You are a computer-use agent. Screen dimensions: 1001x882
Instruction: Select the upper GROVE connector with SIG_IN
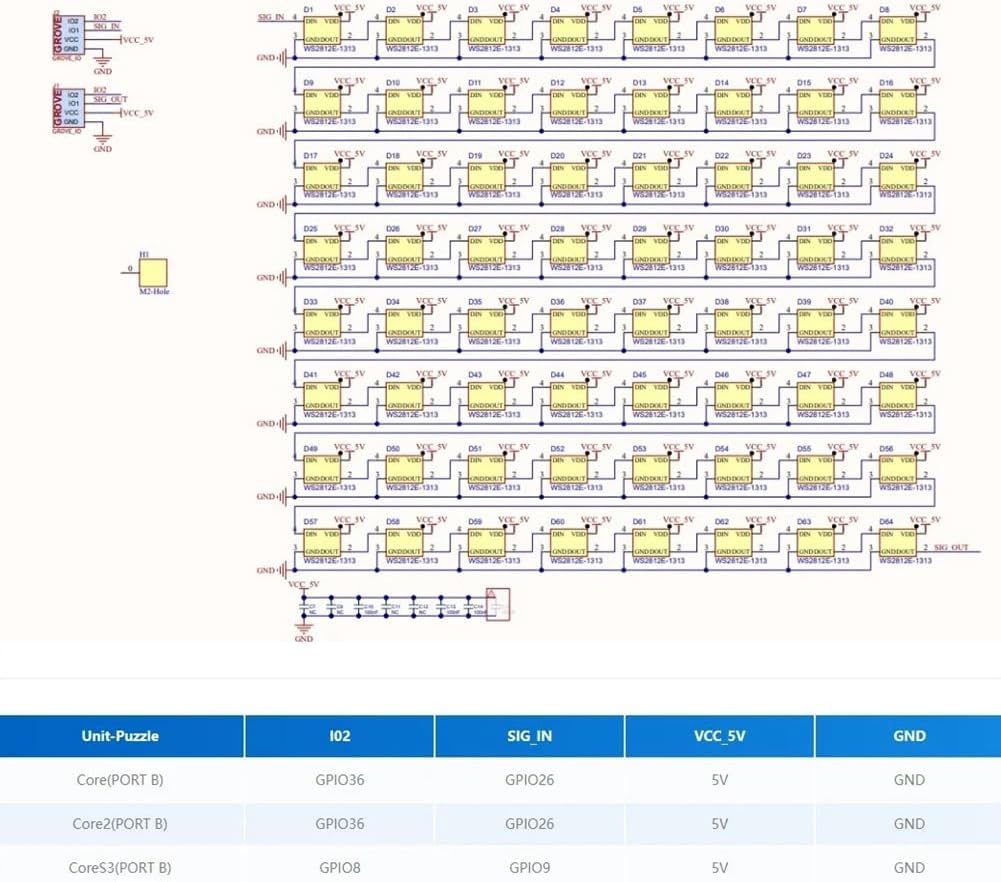[x=73, y=34]
